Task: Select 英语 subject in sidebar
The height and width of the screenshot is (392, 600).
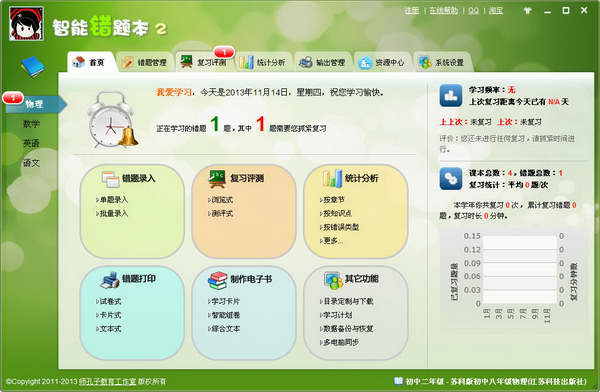Action: 31,143
